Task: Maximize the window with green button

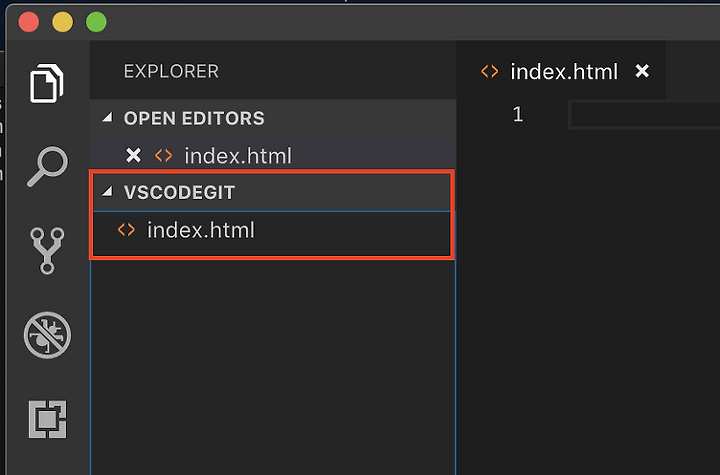Action: click(x=96, y=22)
